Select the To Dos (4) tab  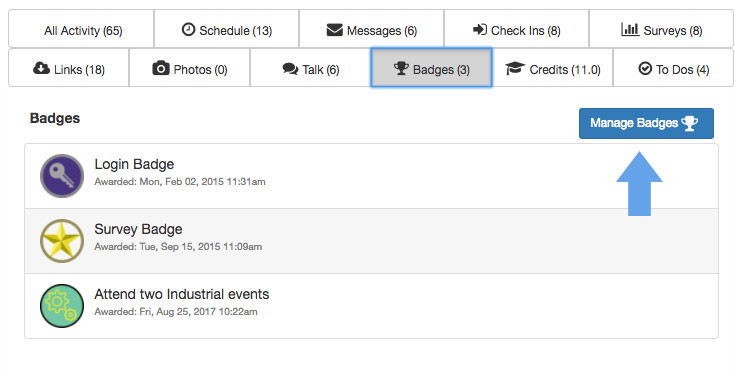point(673,68)
